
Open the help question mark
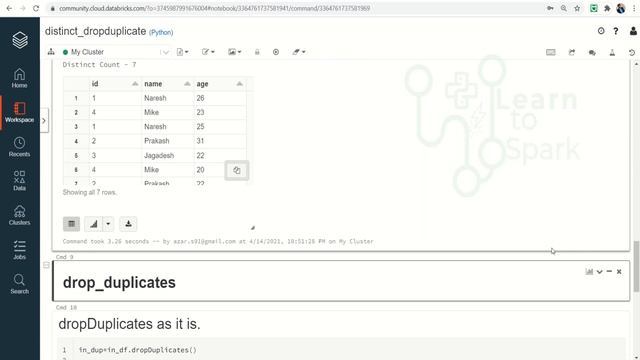coord(616,31)
